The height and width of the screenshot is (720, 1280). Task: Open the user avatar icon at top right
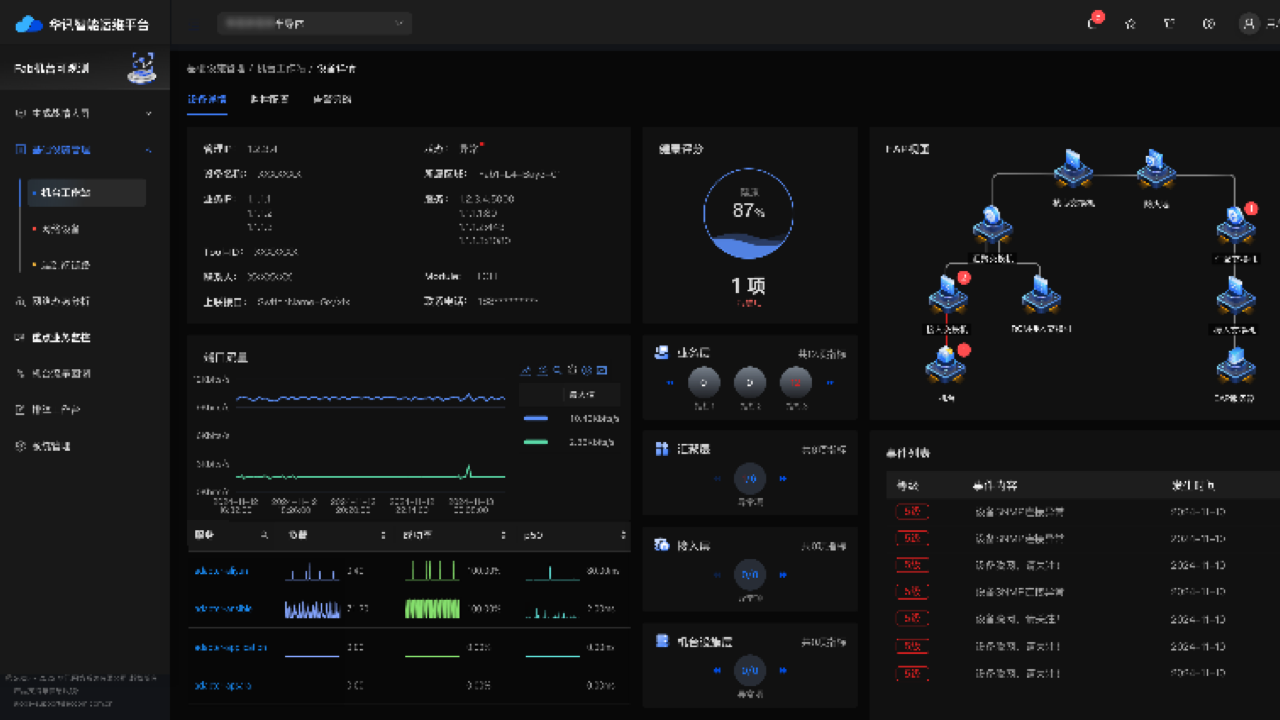(x=1248, y=24)
